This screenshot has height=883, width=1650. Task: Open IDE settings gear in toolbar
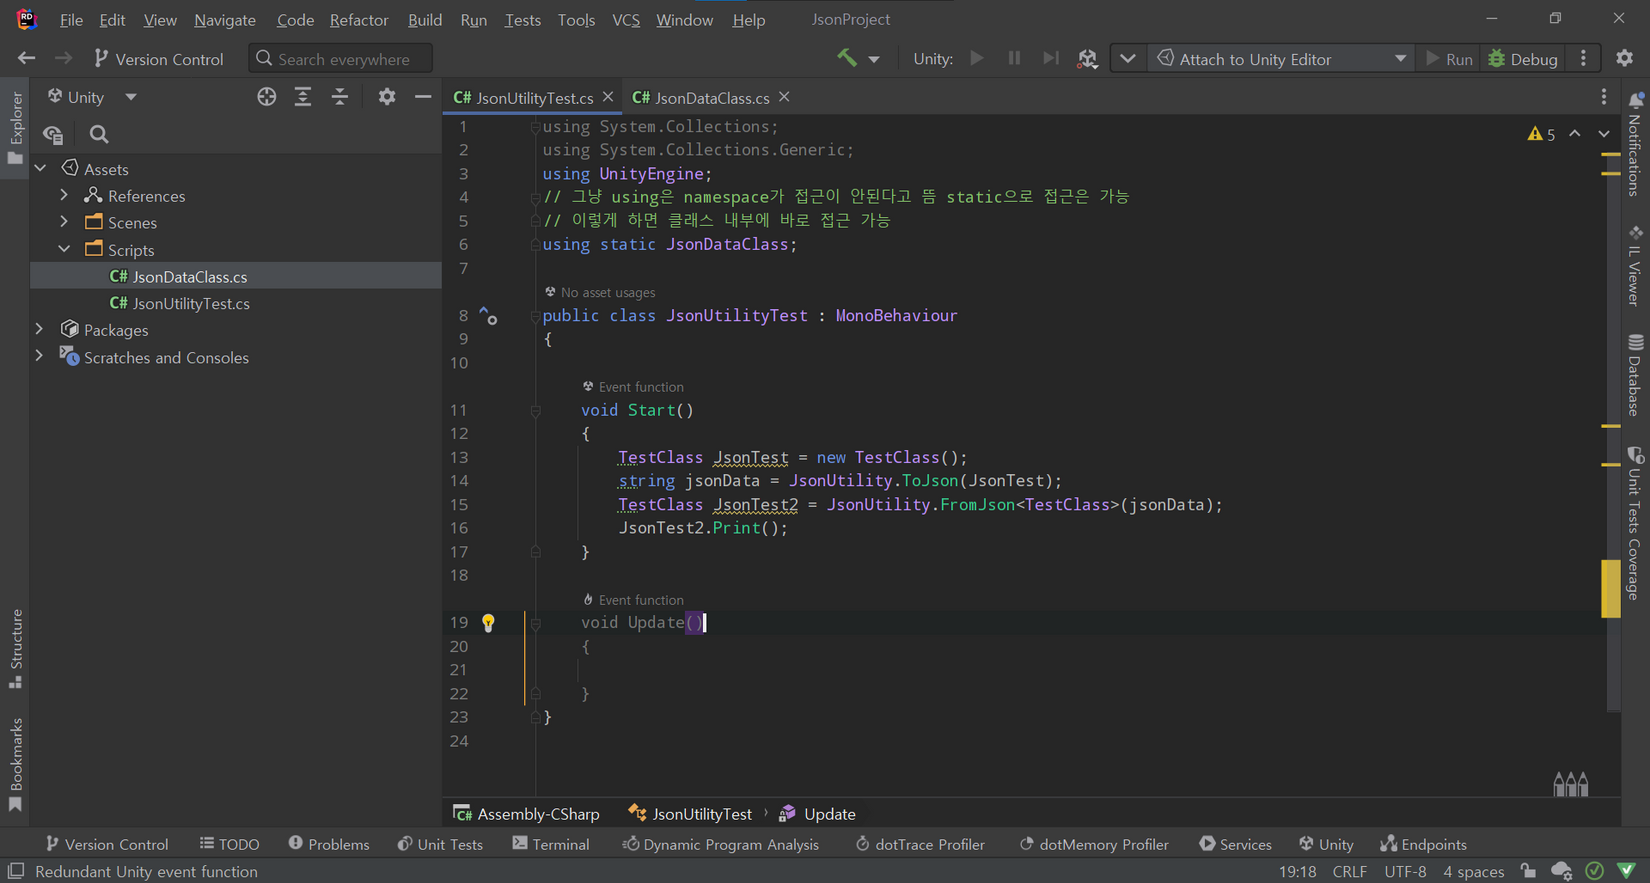coord(1625,59)
